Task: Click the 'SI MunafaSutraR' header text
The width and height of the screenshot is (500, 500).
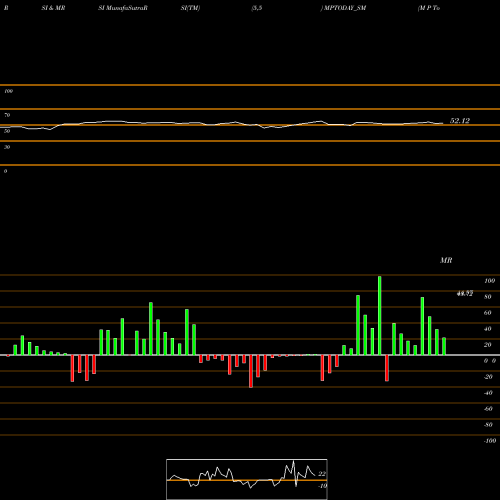Action: (123, 8)
